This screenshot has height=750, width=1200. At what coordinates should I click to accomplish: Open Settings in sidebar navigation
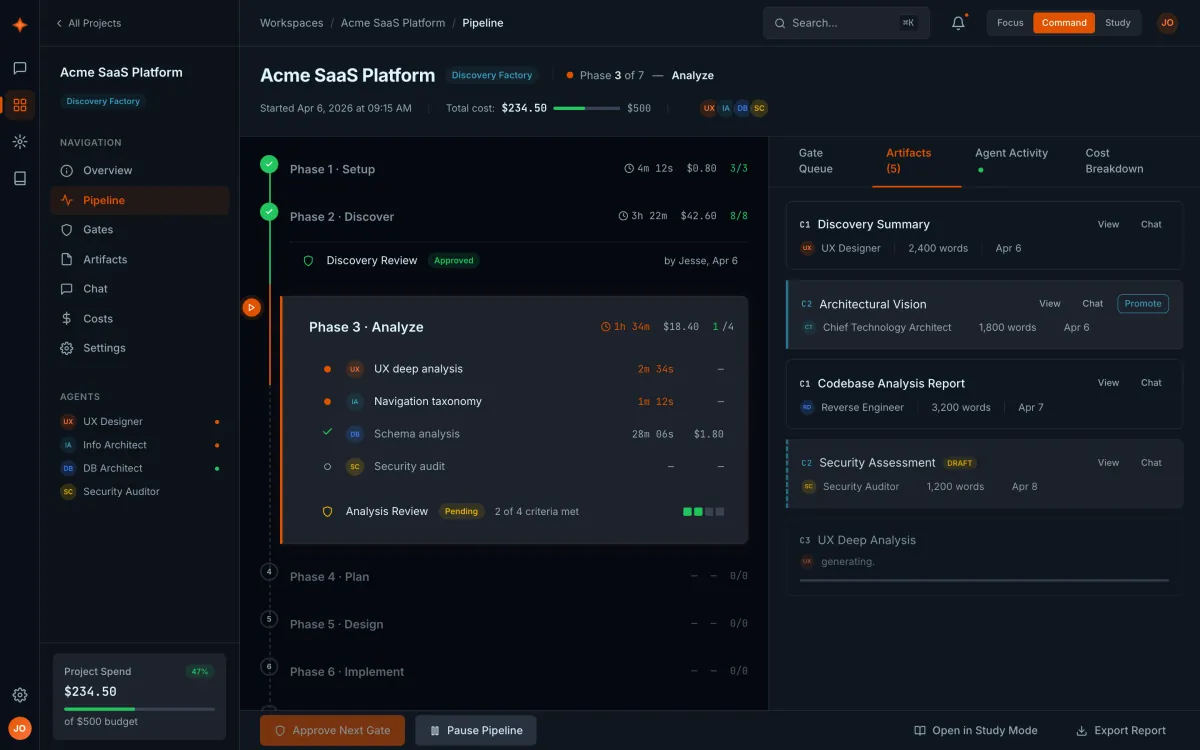(x=140, y=348)
